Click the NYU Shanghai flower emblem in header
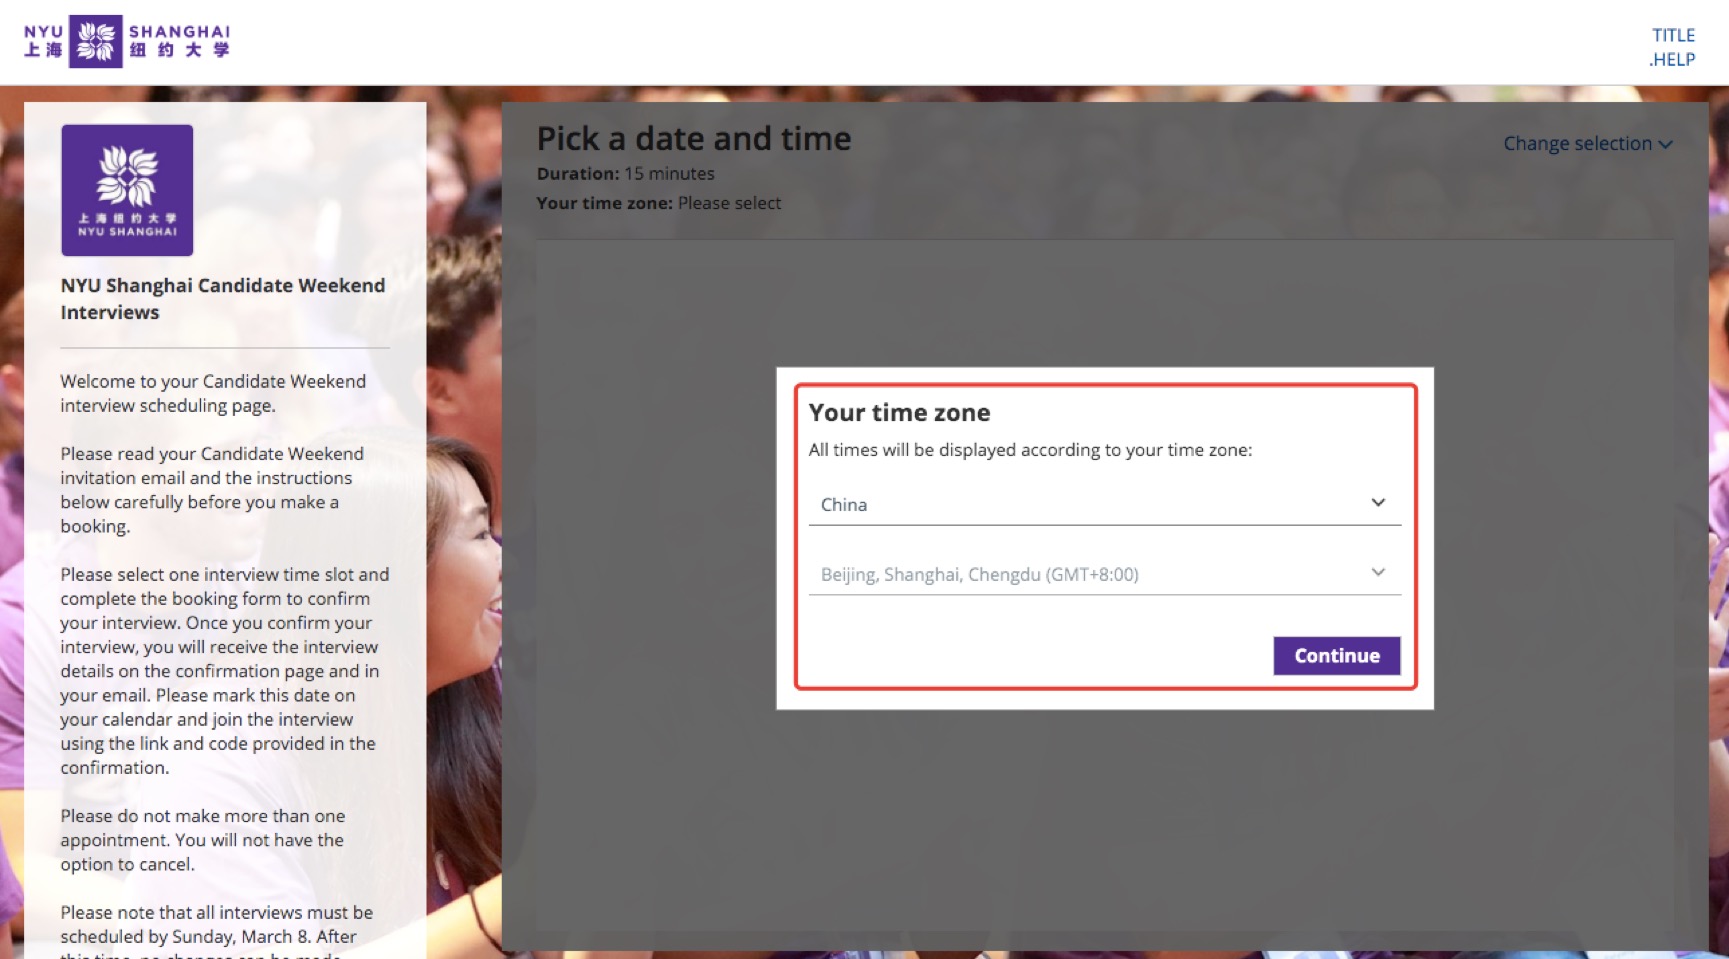 (96, 42)
